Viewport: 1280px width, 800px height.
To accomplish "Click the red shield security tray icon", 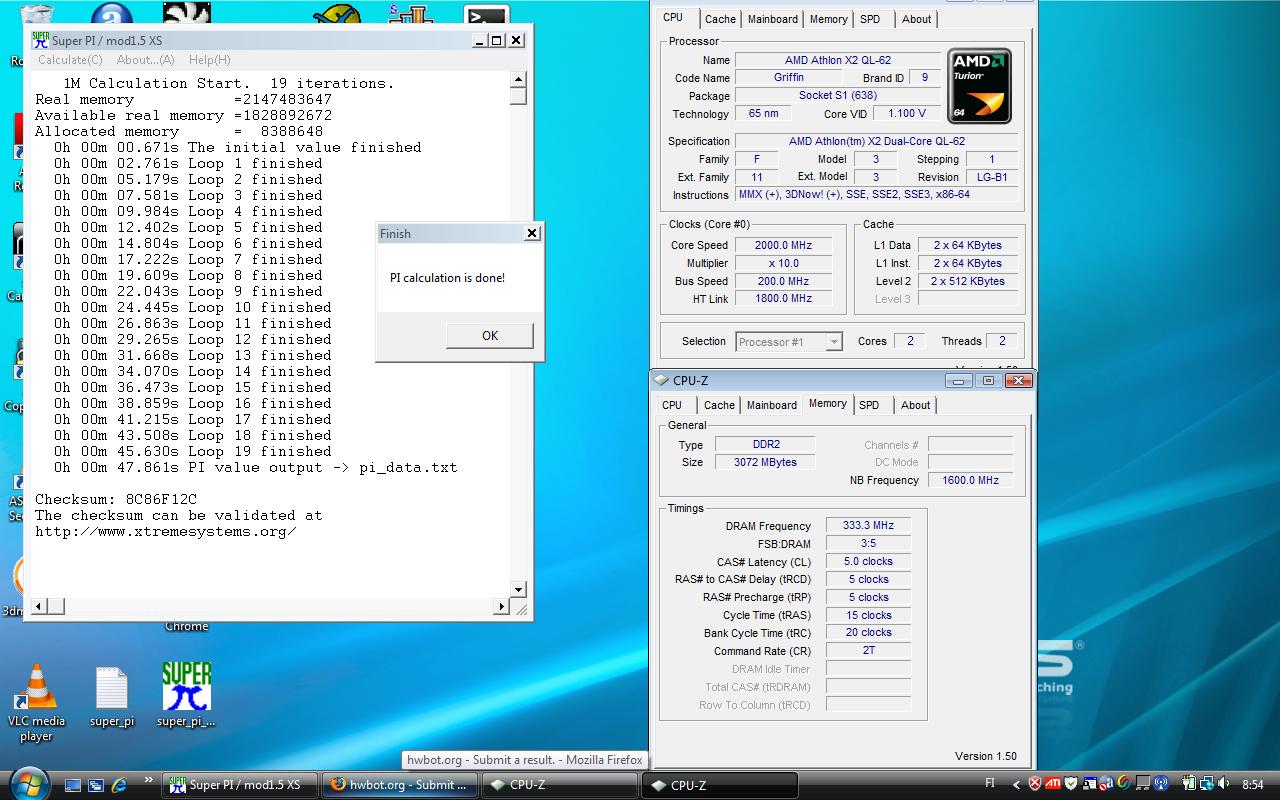I will click(x=1035, y=783).
